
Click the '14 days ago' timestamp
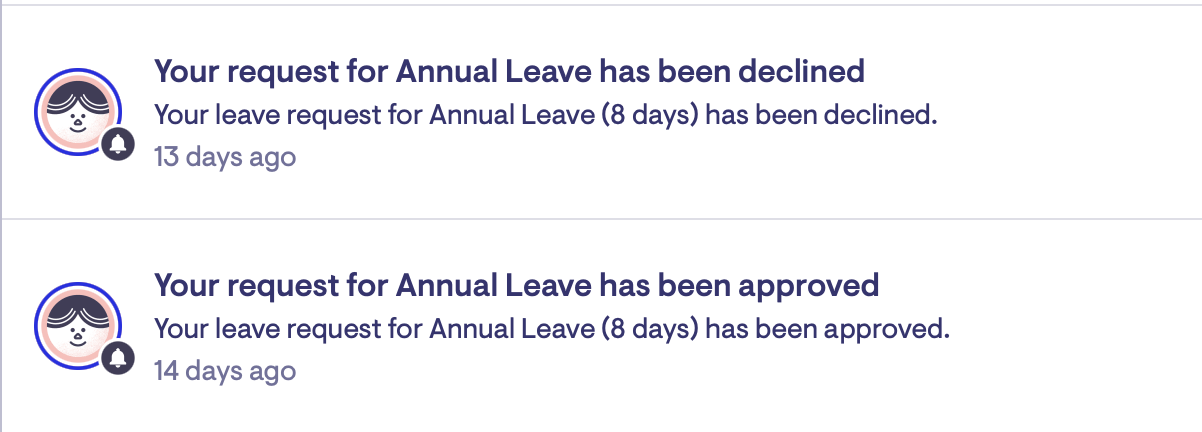224,371
